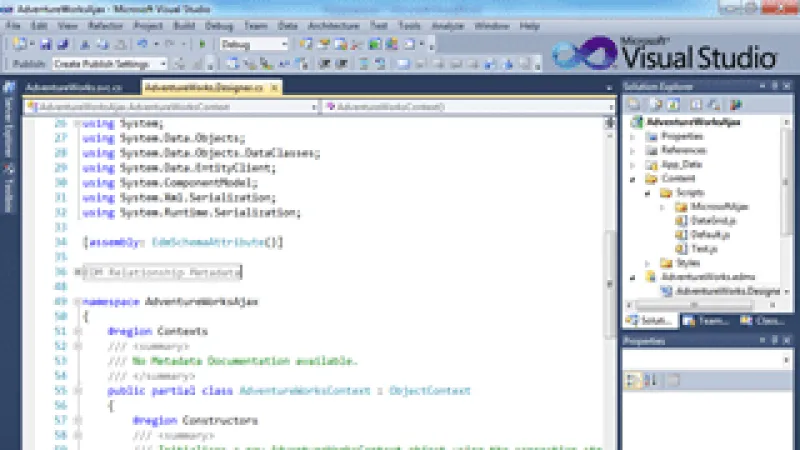Select AdventureWorks.Designer.cs in Solution Explorer
The height and width of the screenshot is (450, 800).
(728, 291)
